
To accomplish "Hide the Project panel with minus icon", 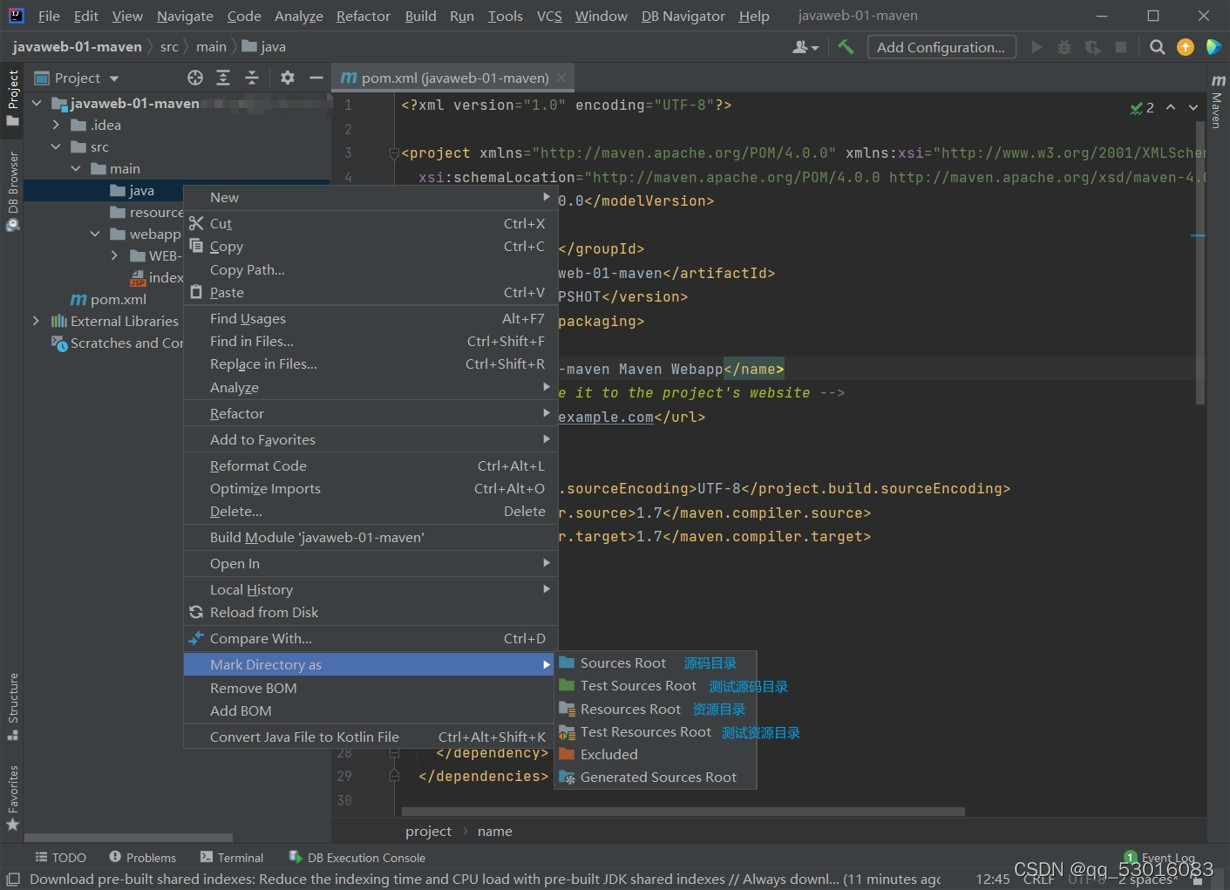I will click(316, 78).
